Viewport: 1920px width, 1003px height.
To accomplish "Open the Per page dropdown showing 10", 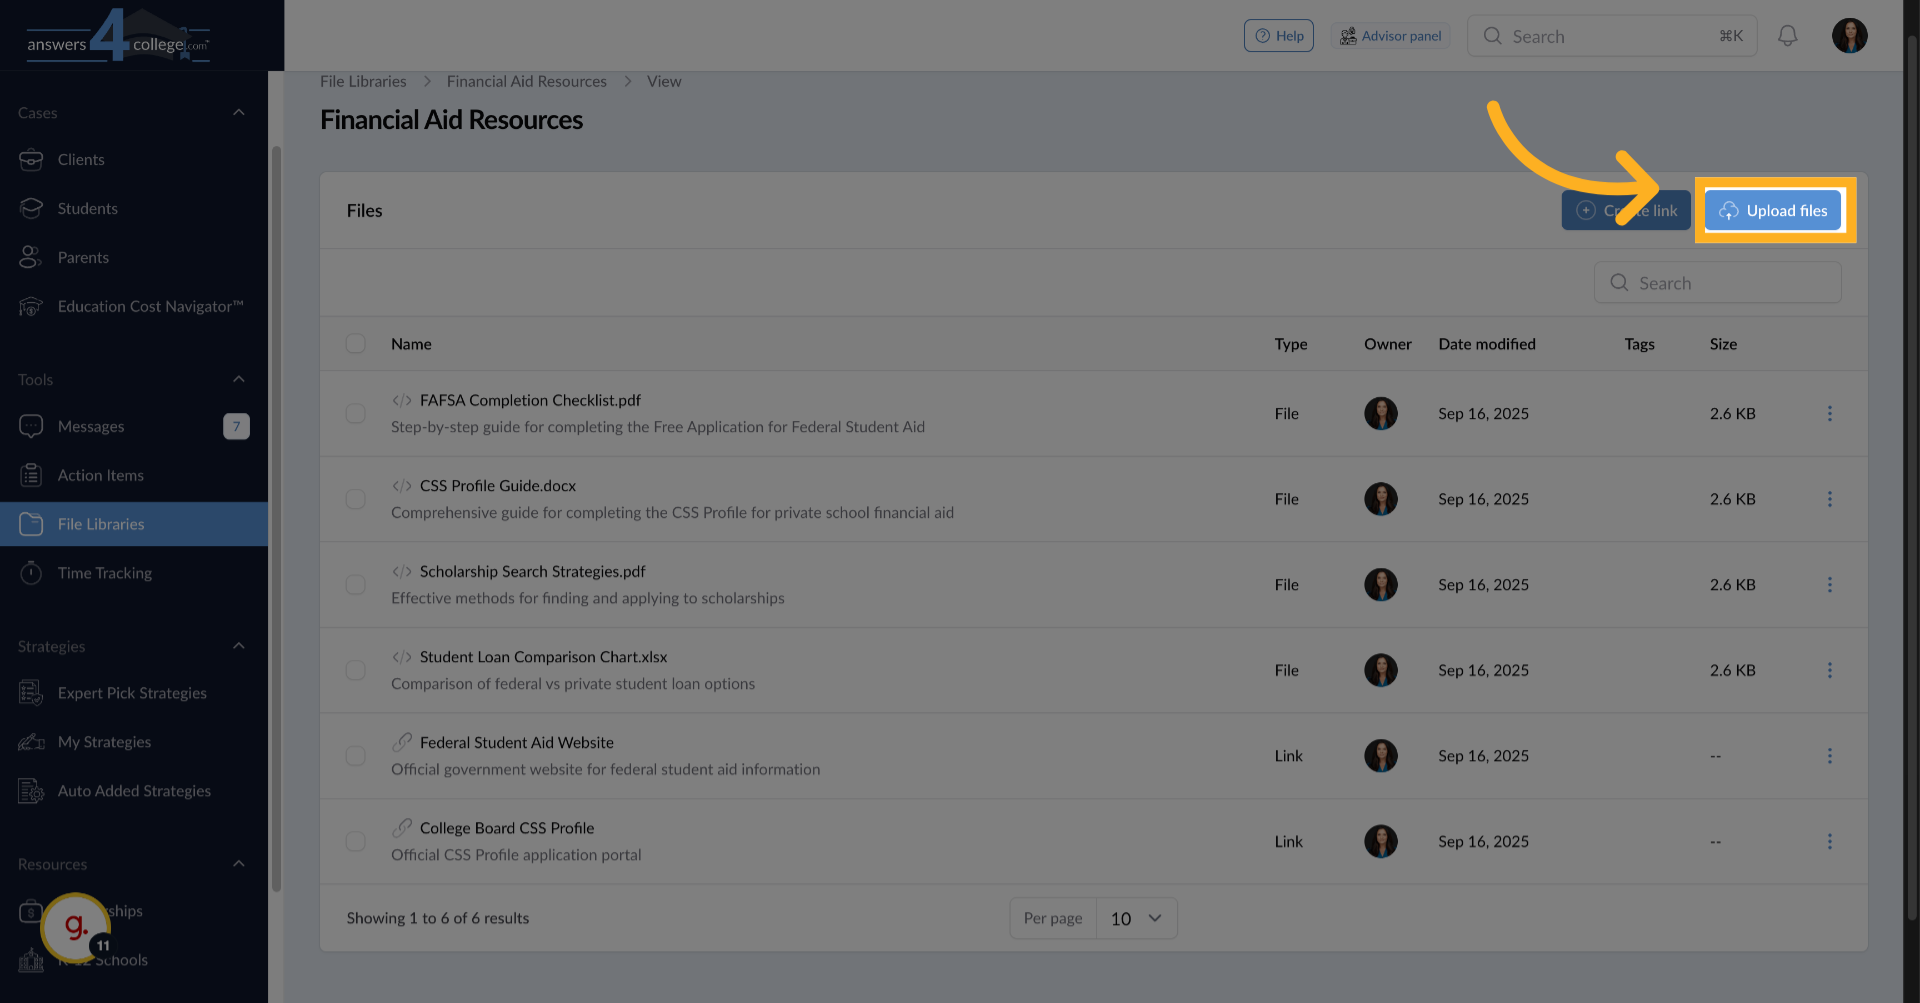I will point(1136,918).
